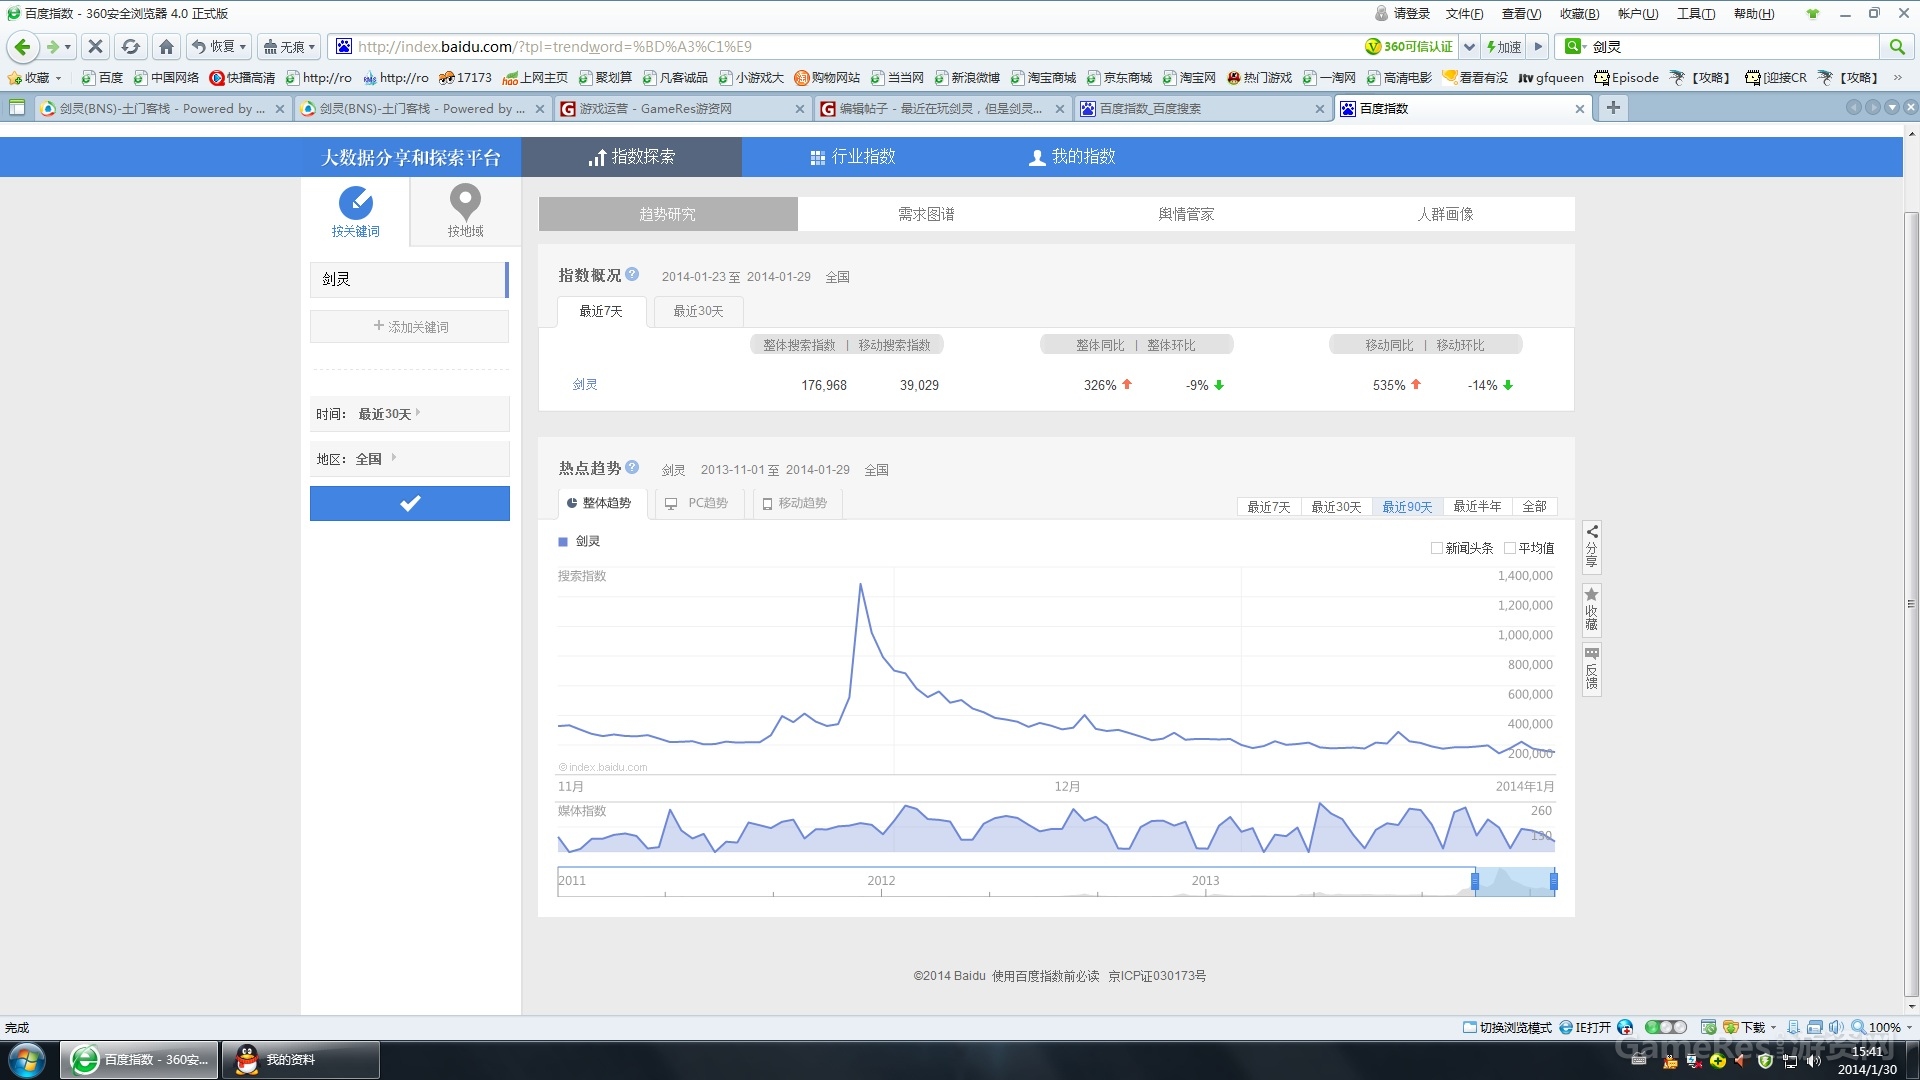The width and height of the screenshot is (1920, 1080).
Task: Open new browser tab with plus icon
Action: [1613, 108]
